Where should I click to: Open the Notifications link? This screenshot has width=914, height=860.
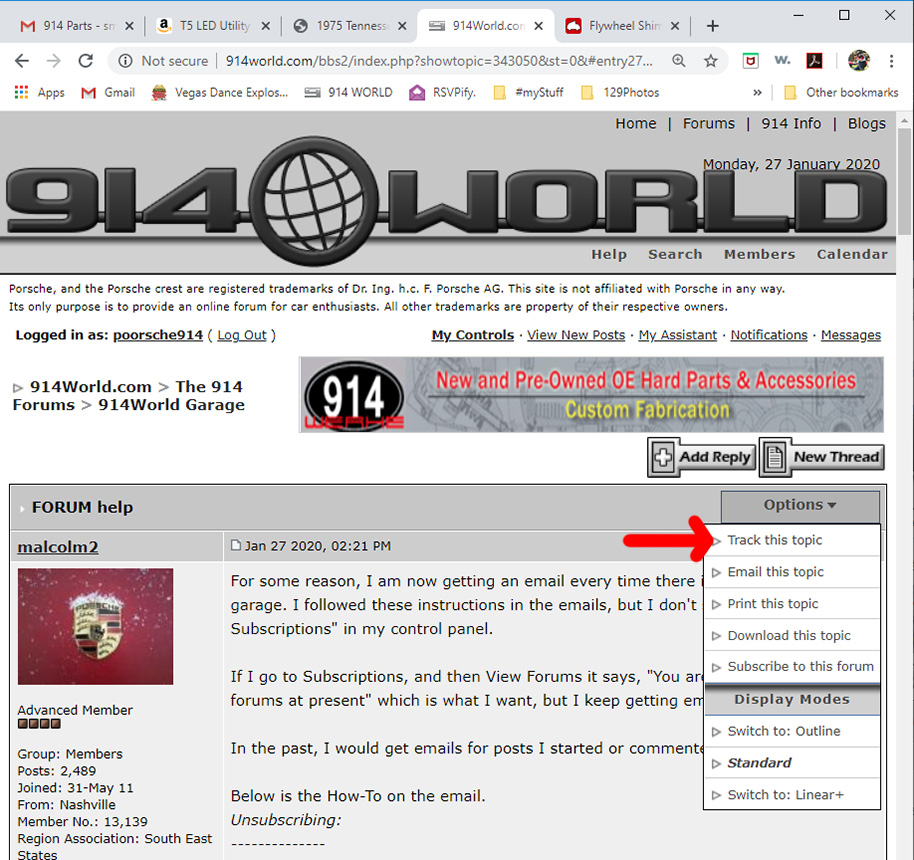coord(769,335)
